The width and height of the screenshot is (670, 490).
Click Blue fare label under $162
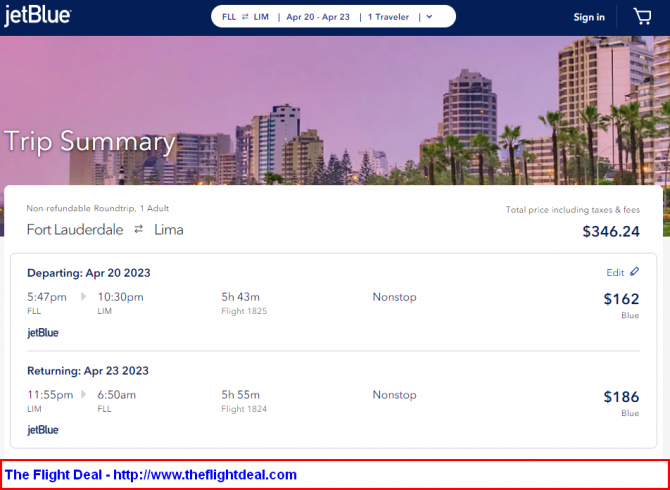pyautogui.click(x=630, y=315)
